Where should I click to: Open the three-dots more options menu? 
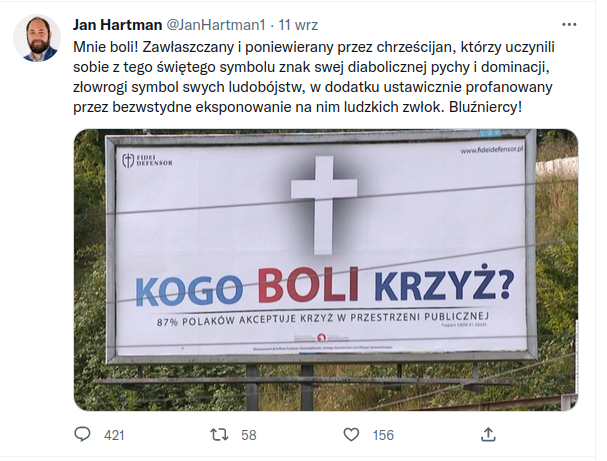pos(569,25)
